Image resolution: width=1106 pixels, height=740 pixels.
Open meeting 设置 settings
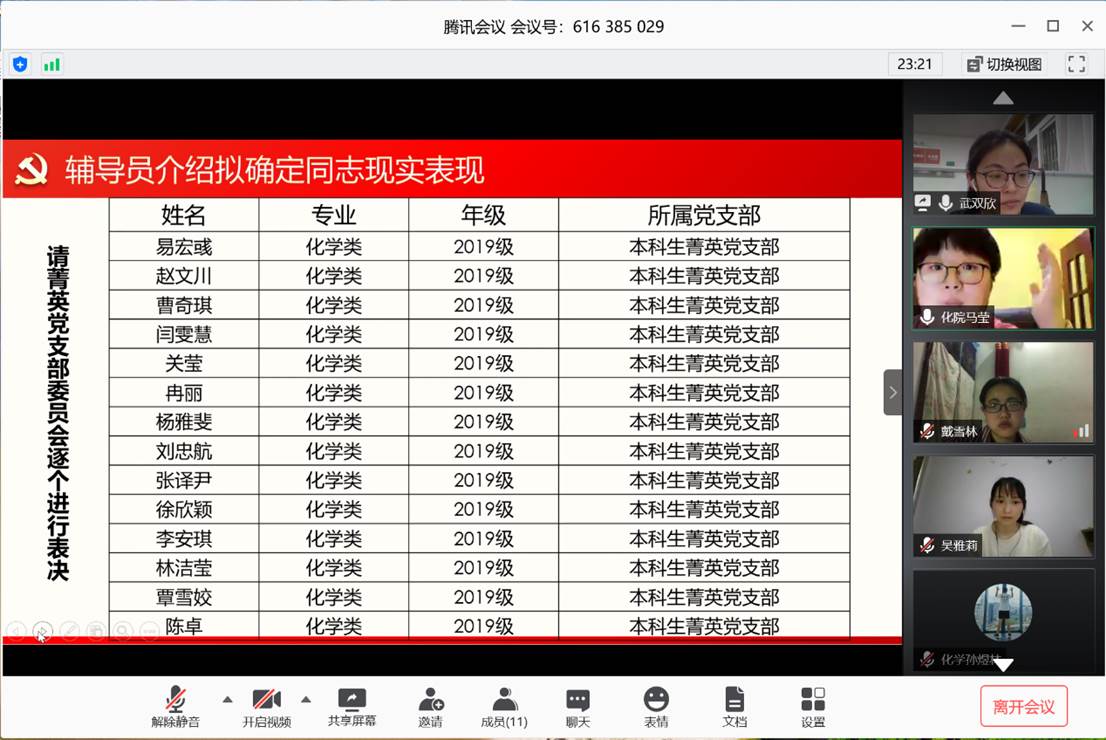pyautogui.click(x=813, y=706)
